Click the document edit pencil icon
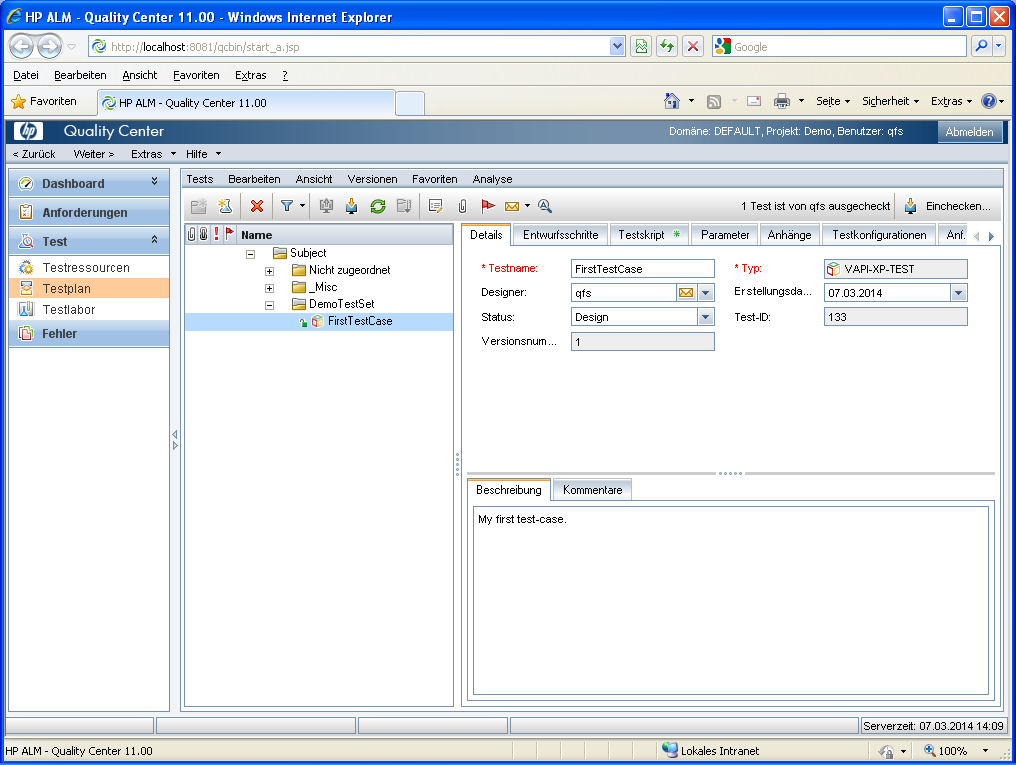Viewport: 1016px width, 765px height. coord(436,206)
